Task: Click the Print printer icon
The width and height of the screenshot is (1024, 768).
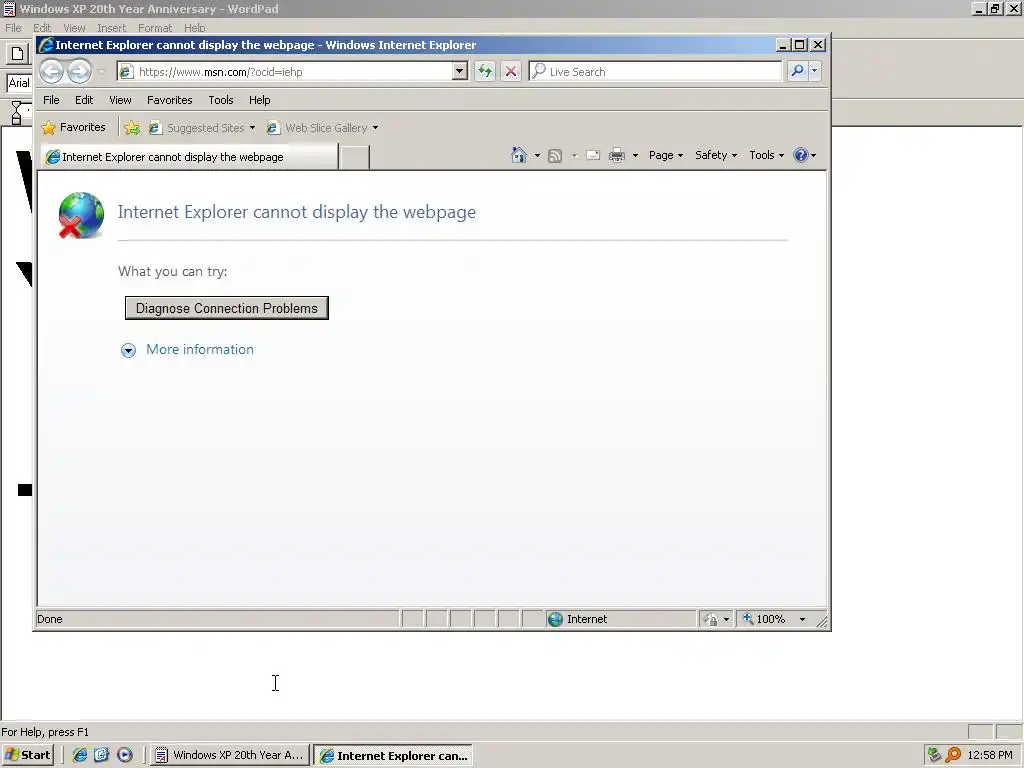Action: [616, 155]
